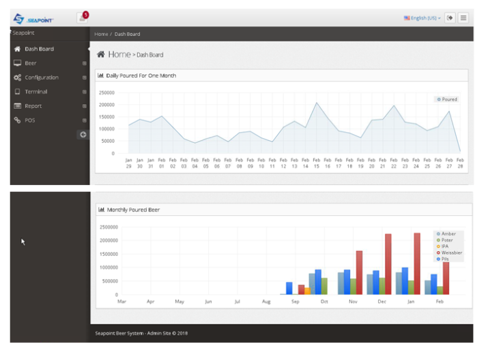Click the Seapoint logo
488x360 pixels.
(x=33, y=19)
